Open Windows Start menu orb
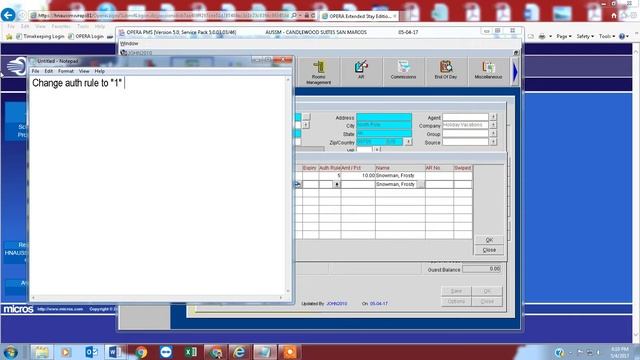The height and width of the screenshot is (360, 640). tap(10, 352)
